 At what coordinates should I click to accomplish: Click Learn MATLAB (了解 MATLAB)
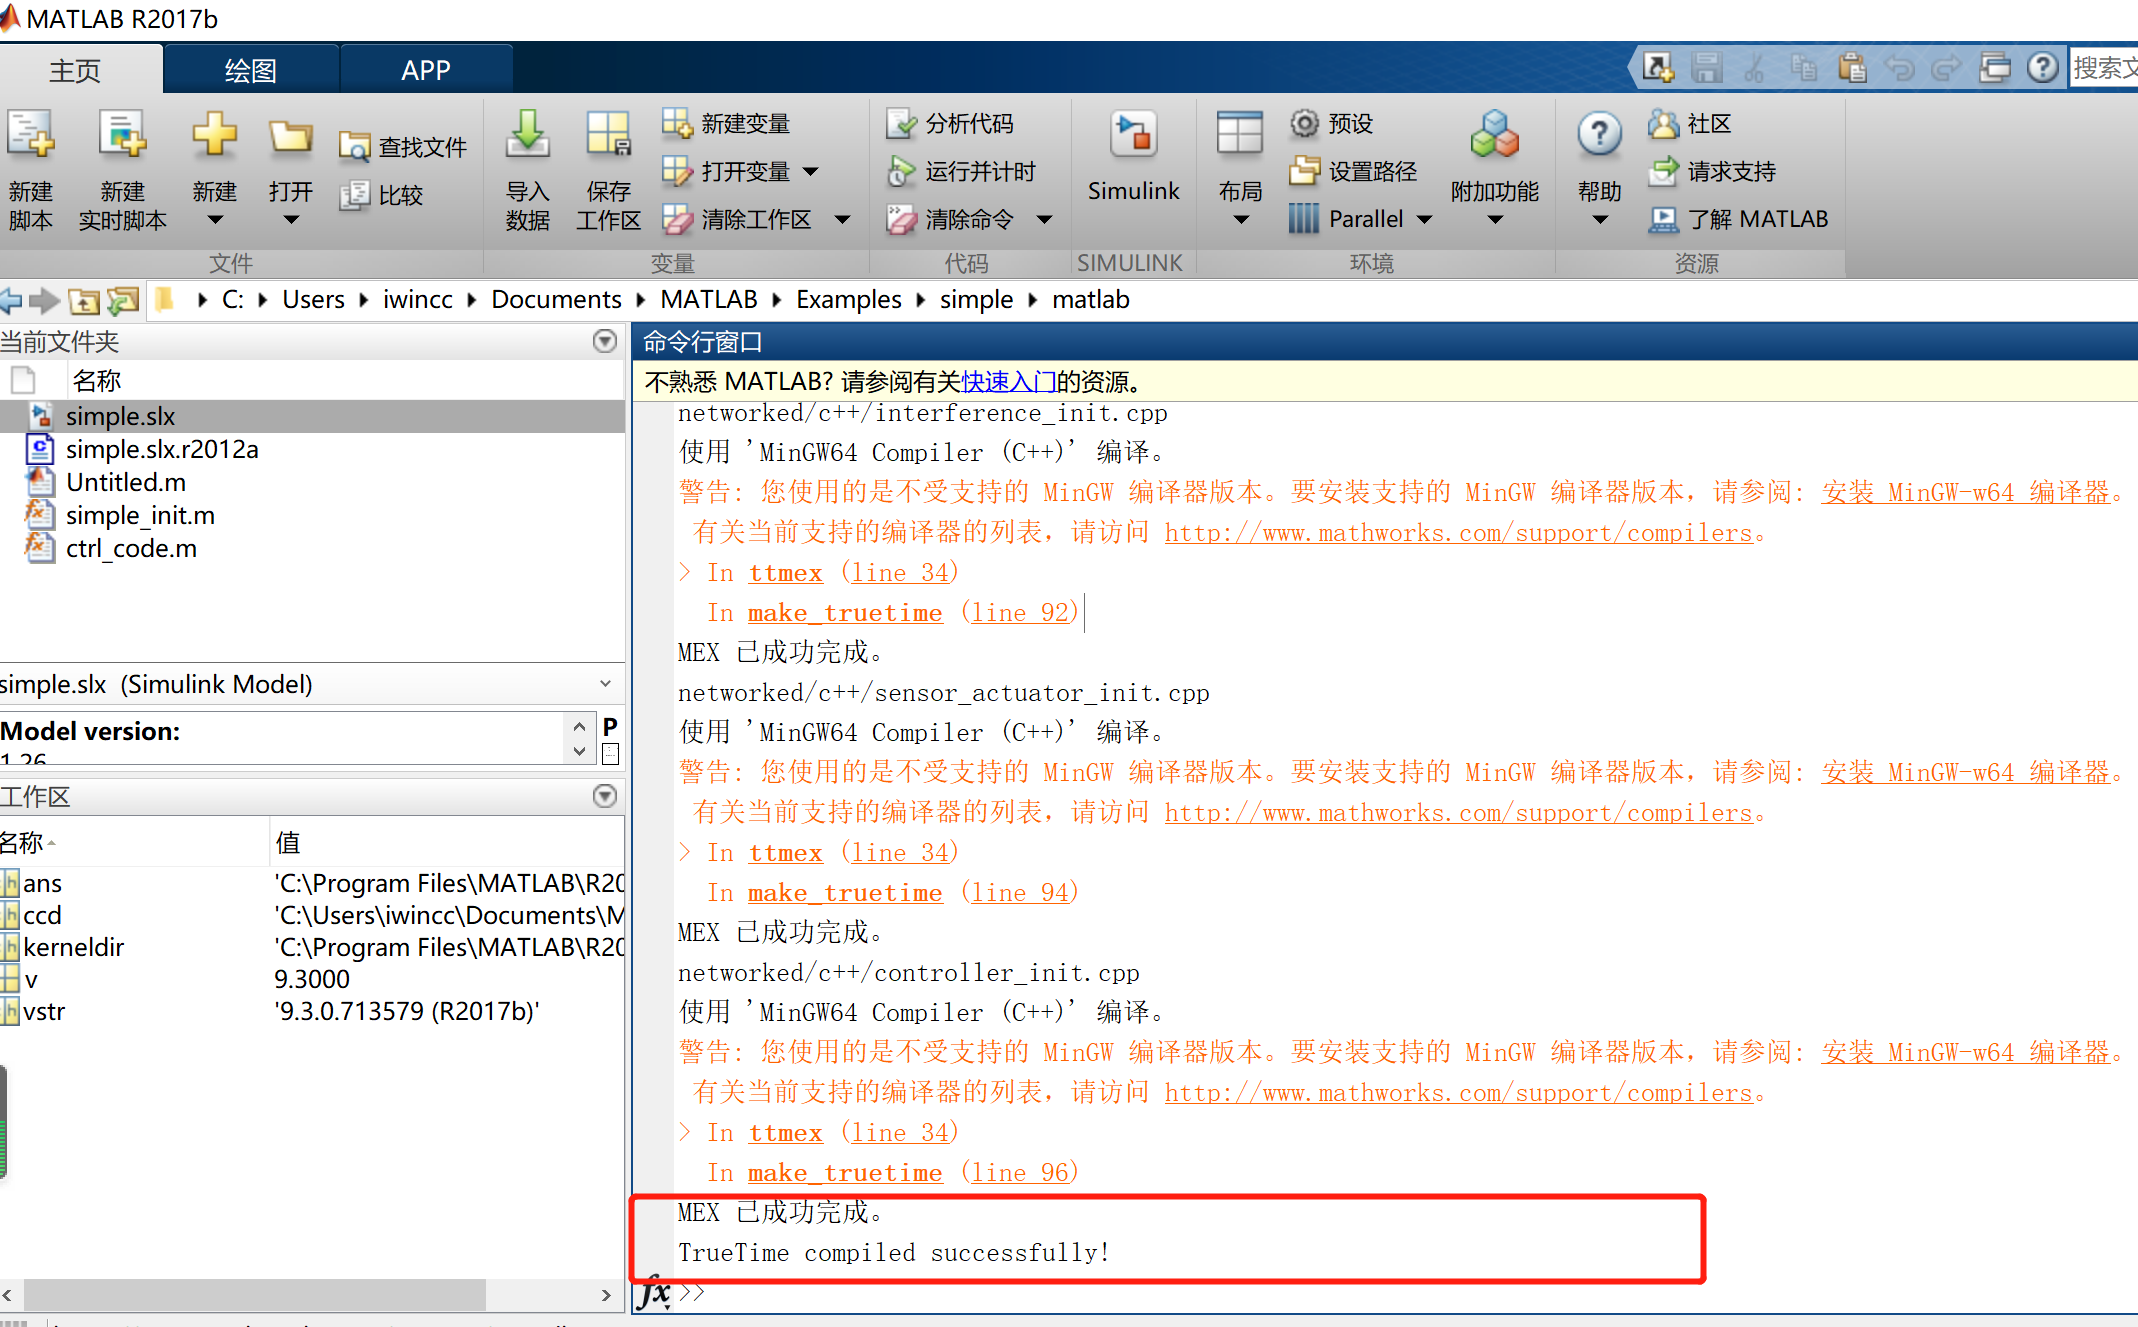[1738, 219]
